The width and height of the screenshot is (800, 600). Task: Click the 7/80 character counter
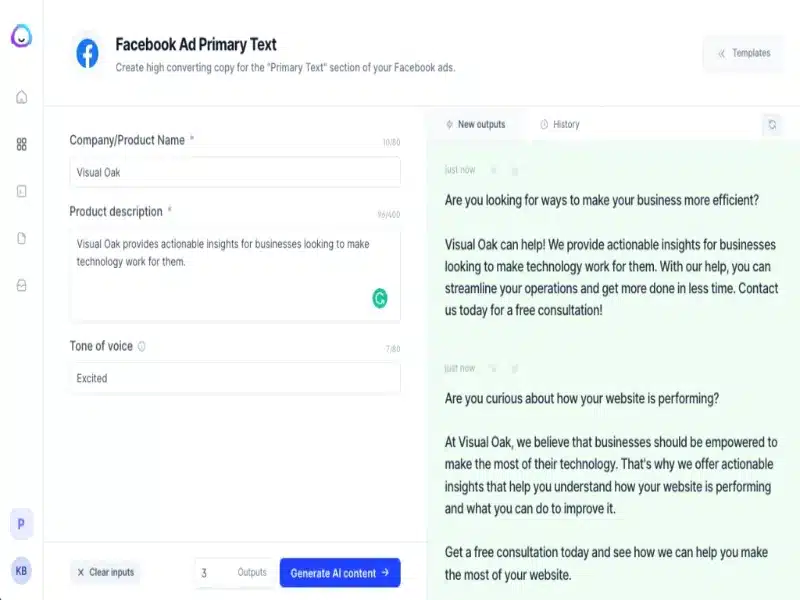point(393,349)
